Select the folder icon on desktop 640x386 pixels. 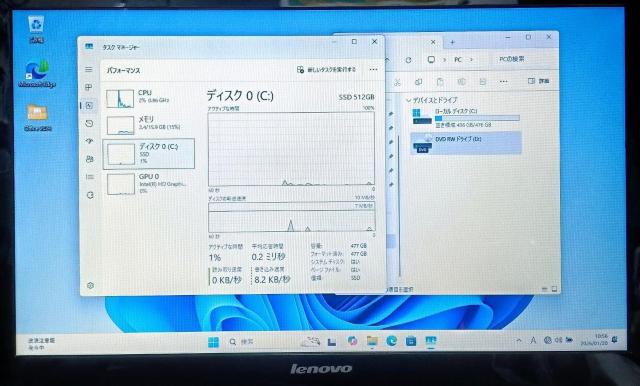point(38,118)
